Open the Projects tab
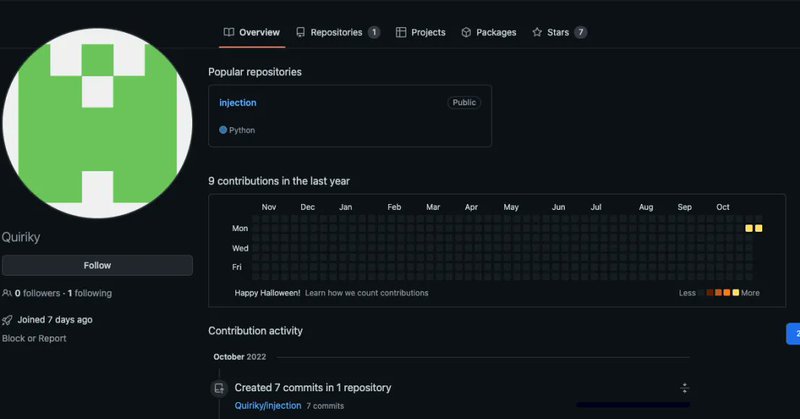800x419 pixels. point(420,32)
